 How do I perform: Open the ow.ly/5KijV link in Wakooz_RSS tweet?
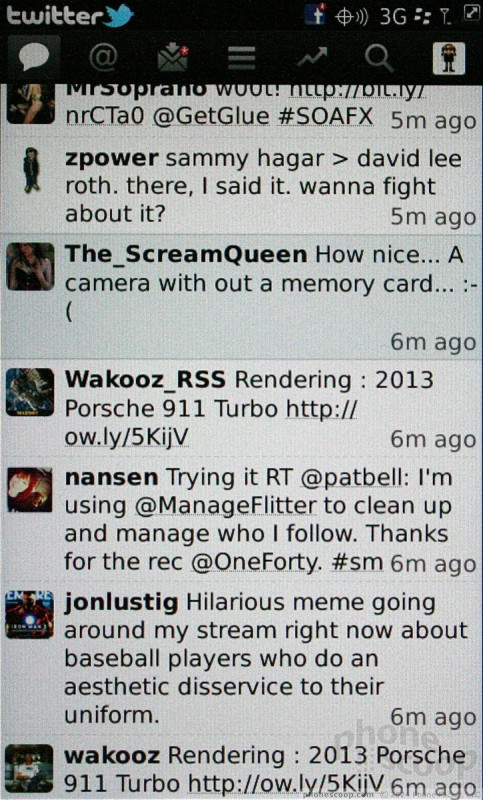(x=126, y=437)
